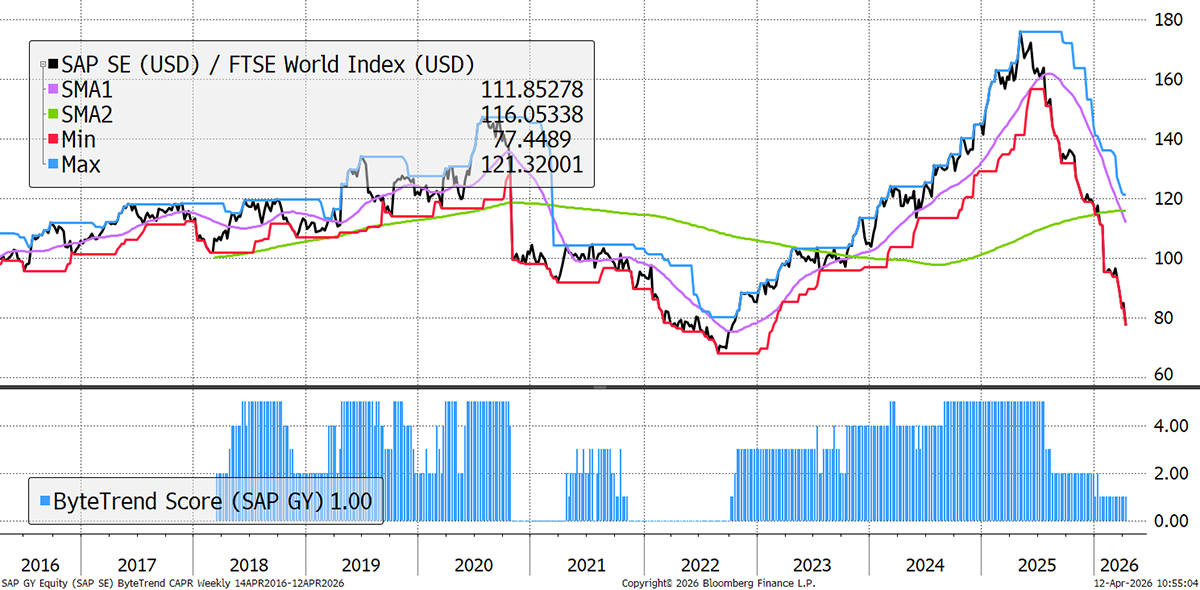This screenshot has width=1200, height=590.
Task: Click the green SMA2 legend swatch
Action: [53, 115]
